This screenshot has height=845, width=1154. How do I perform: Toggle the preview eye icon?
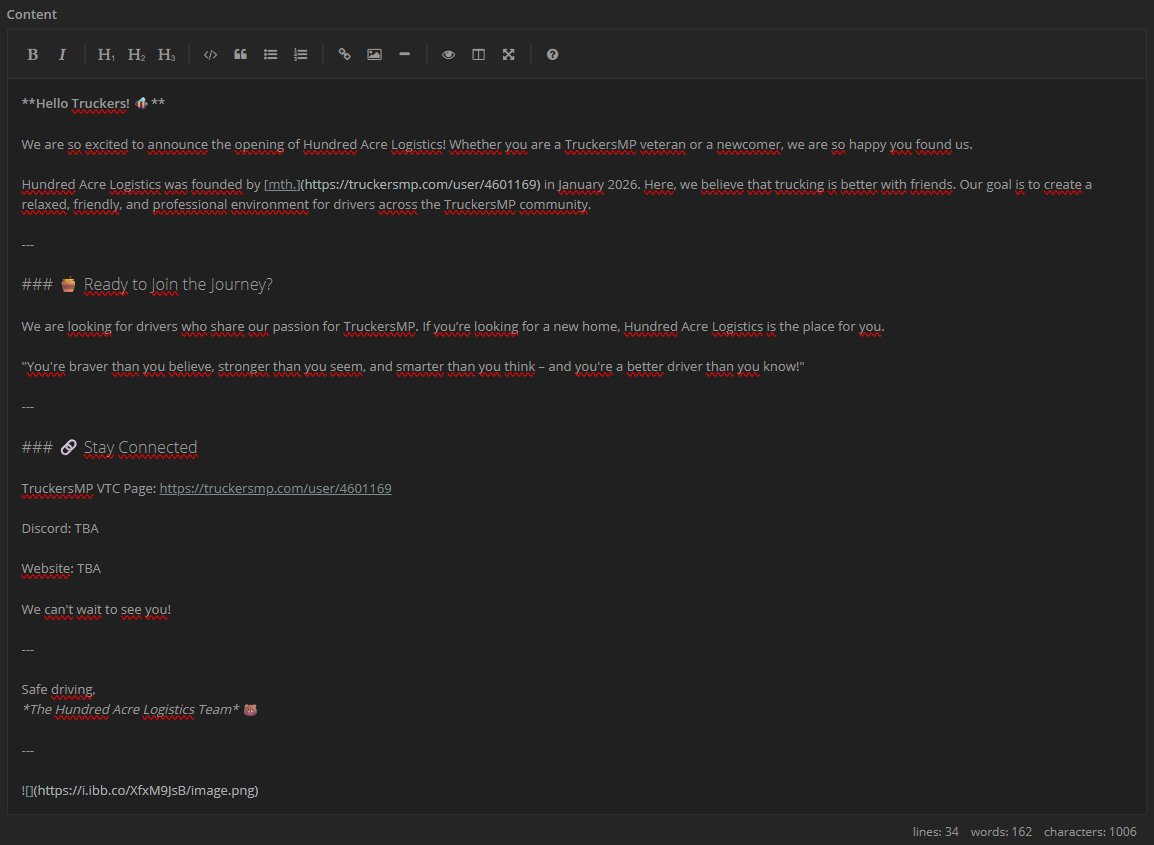click(448, 54)
